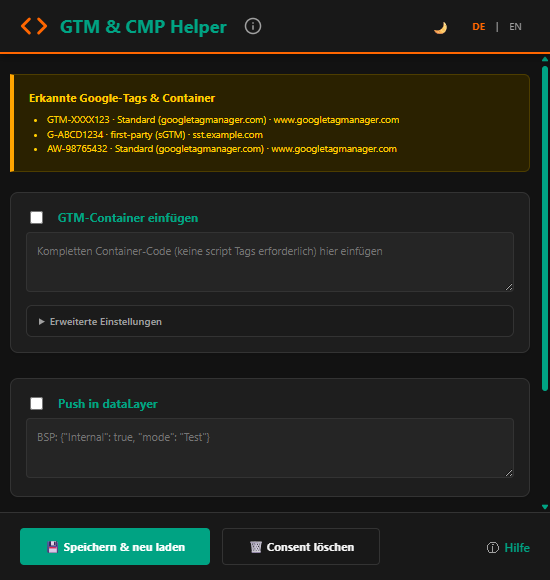This screenshot has height=580, width=550.
Task: Click the Erkannte Google-Tags & Container heading
Action: point(122,98)
